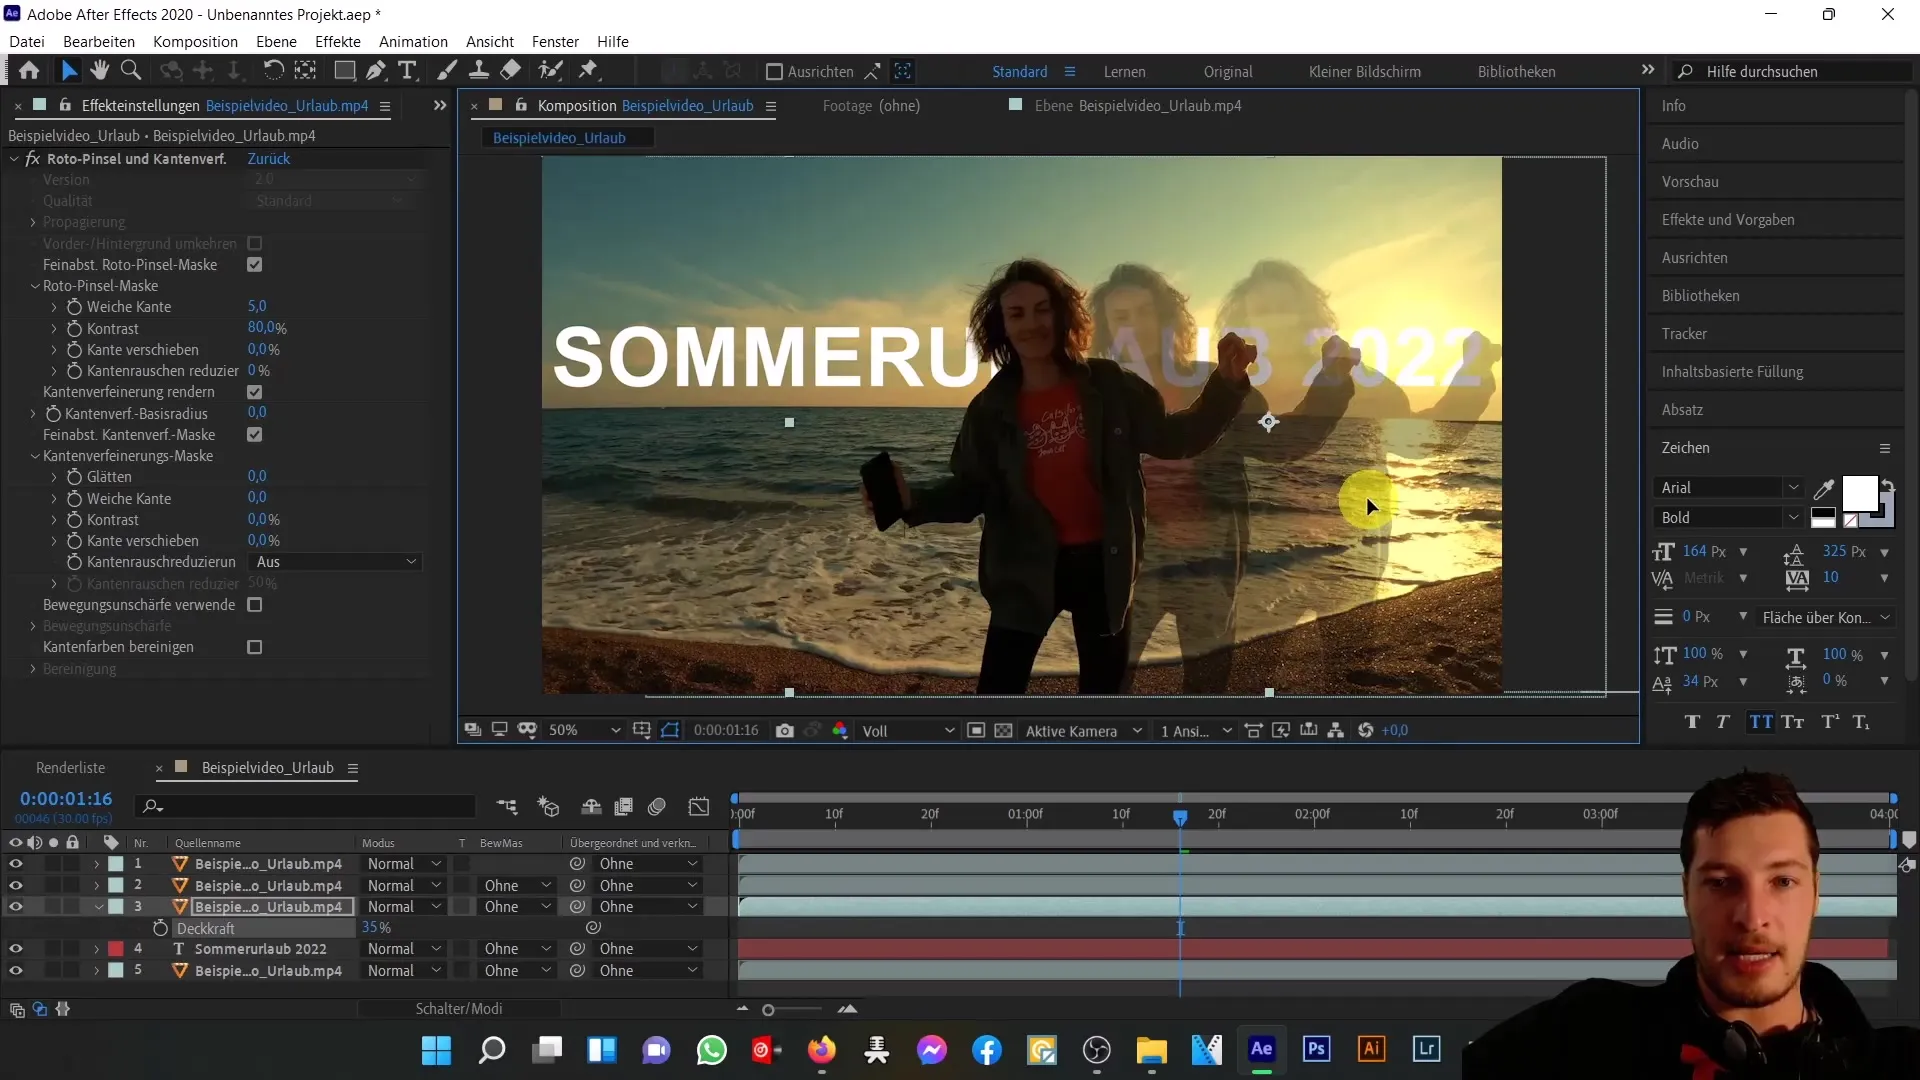Select the Clone Stamp tool
The image size is (1920, 1080).
[x=479, y=71]
